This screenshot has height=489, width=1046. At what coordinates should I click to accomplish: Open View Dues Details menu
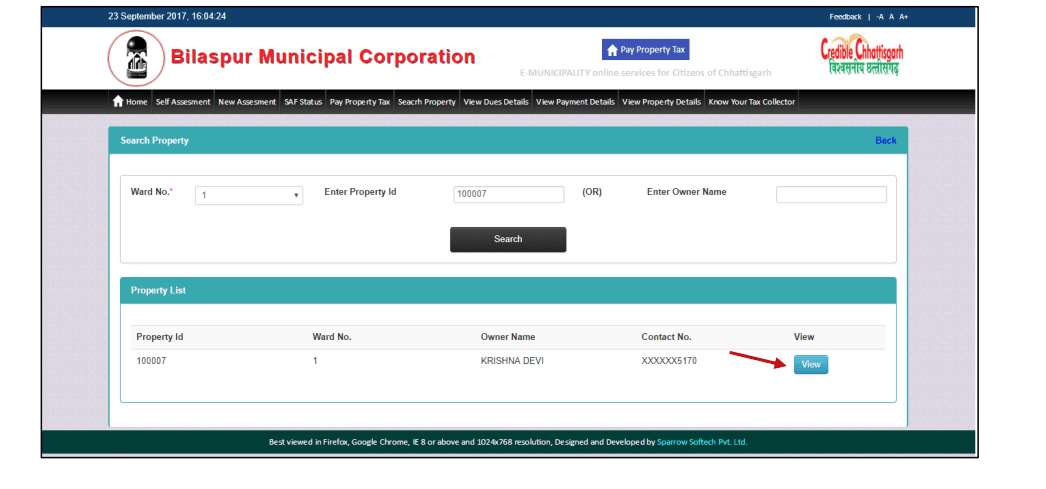(x=496, y=102)
